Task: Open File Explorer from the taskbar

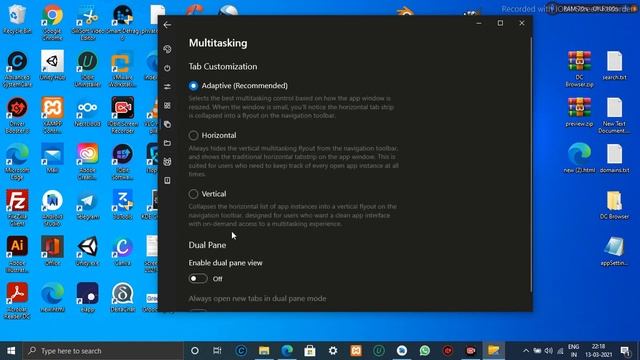Action: coord(264,351)
